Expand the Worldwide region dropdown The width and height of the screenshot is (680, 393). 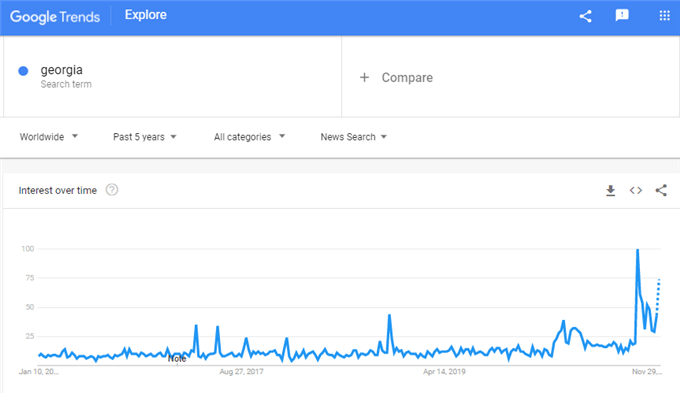point(49,137)
